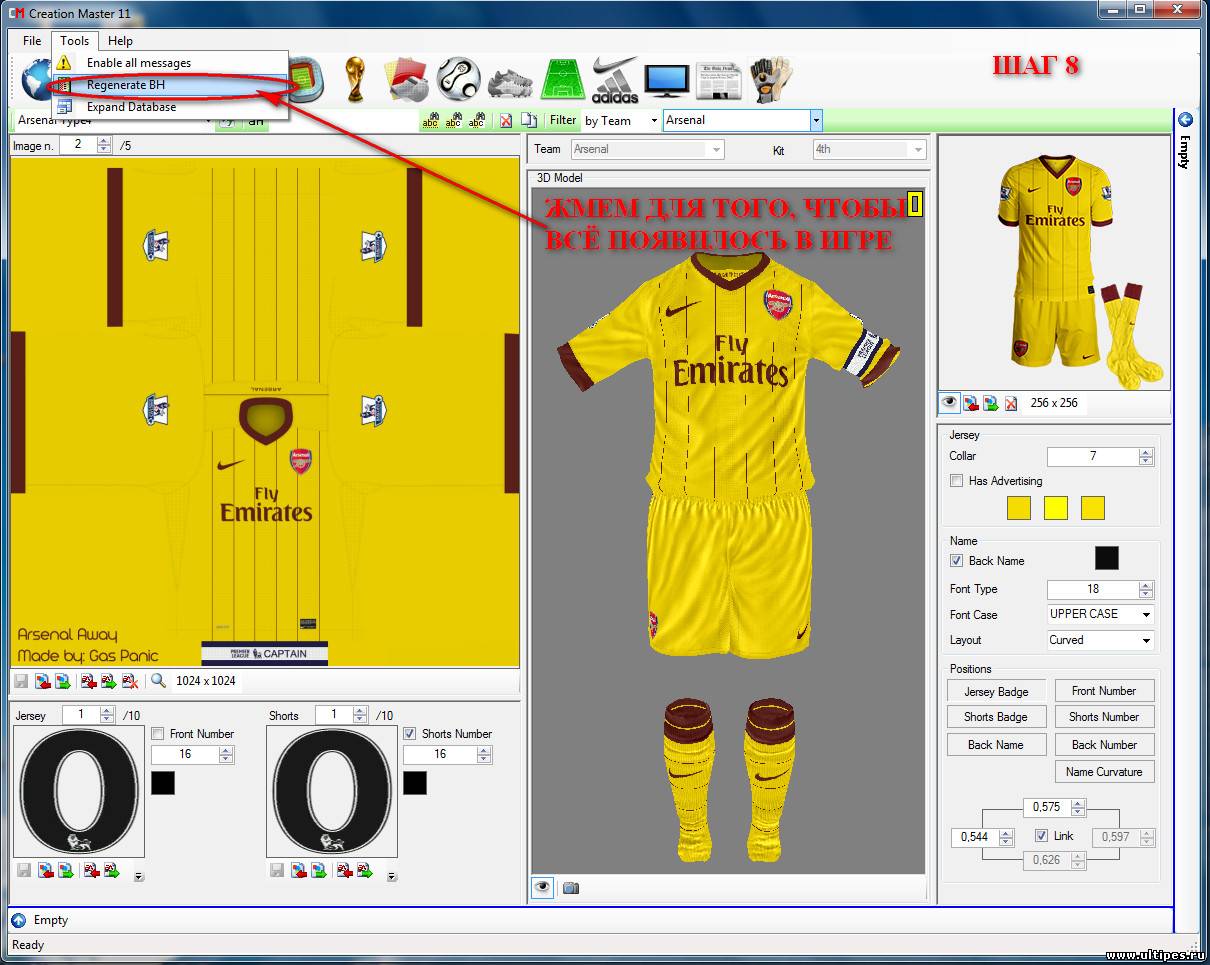This screenshot has height=965, width=1210.
Task: Open the File menu
Action: point(32,41)
